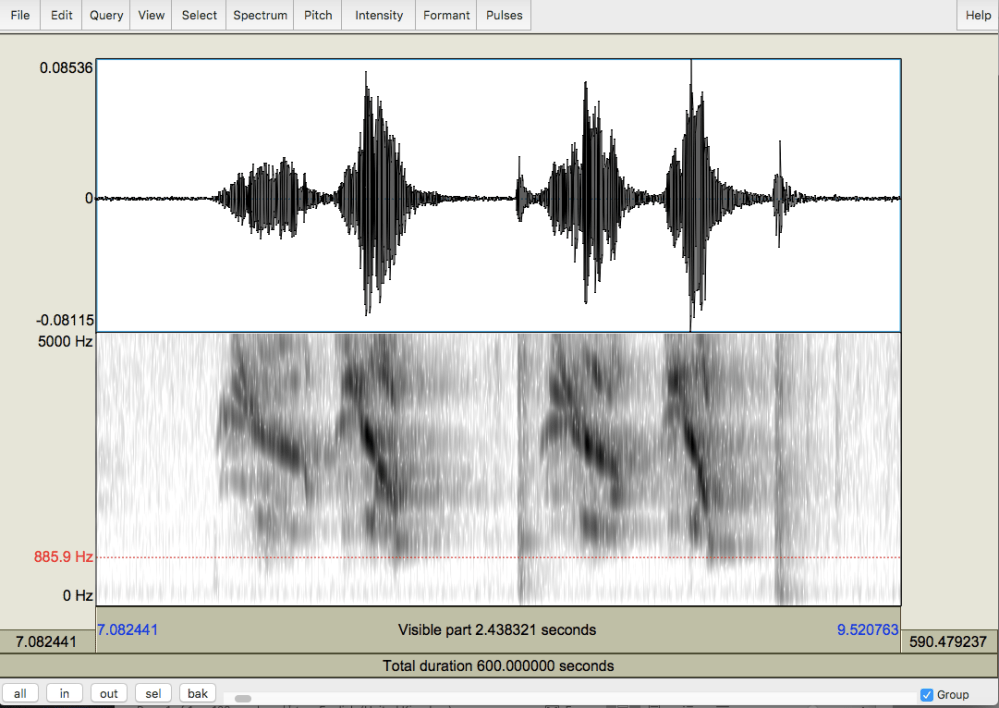The image size is (999, 708).
Task: Open the Spectrum menu
Action: pyautogui.click(x=260, y=15)
